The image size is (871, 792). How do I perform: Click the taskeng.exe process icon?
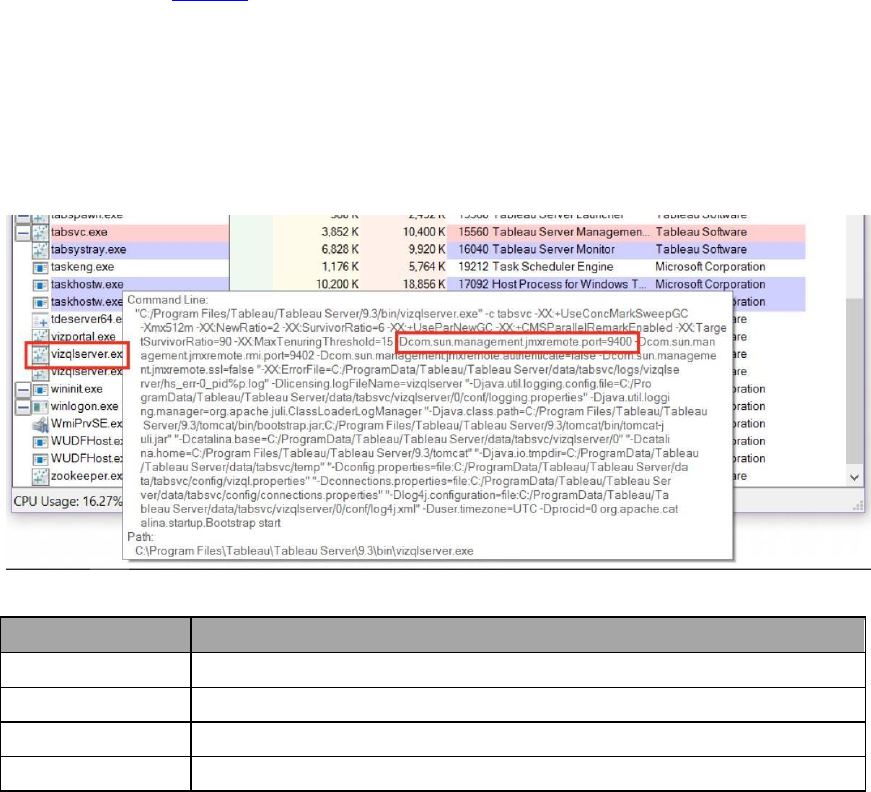40,267
